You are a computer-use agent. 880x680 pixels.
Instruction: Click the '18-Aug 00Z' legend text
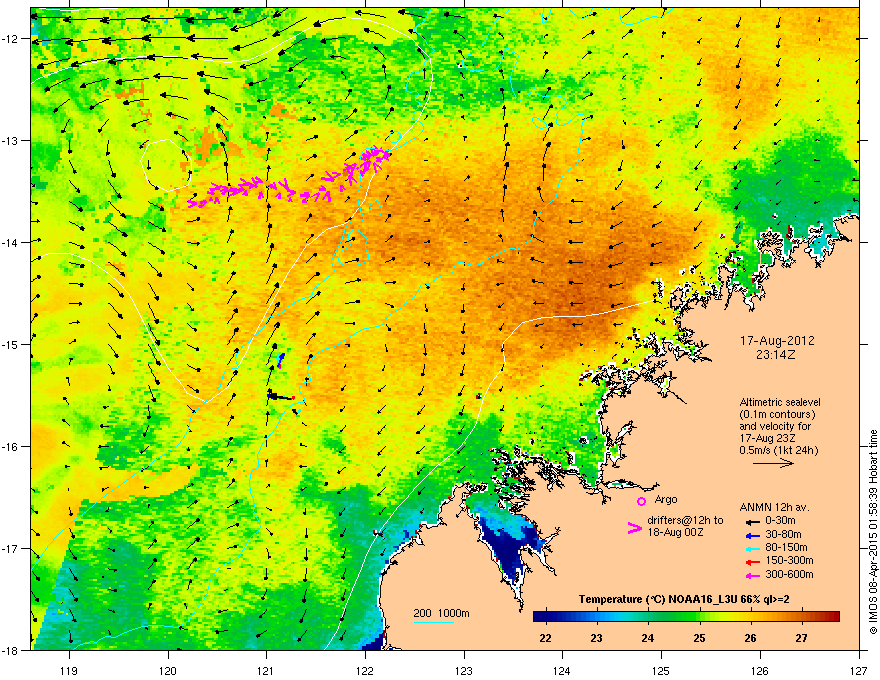pos(675,532)
